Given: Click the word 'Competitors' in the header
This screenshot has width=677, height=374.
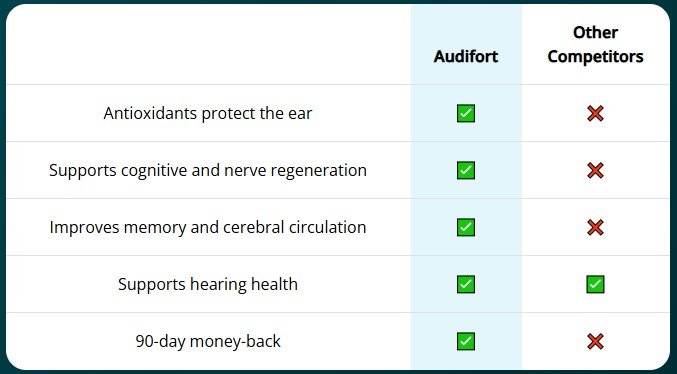Looking at the screenshot, I should coord(595,57).
